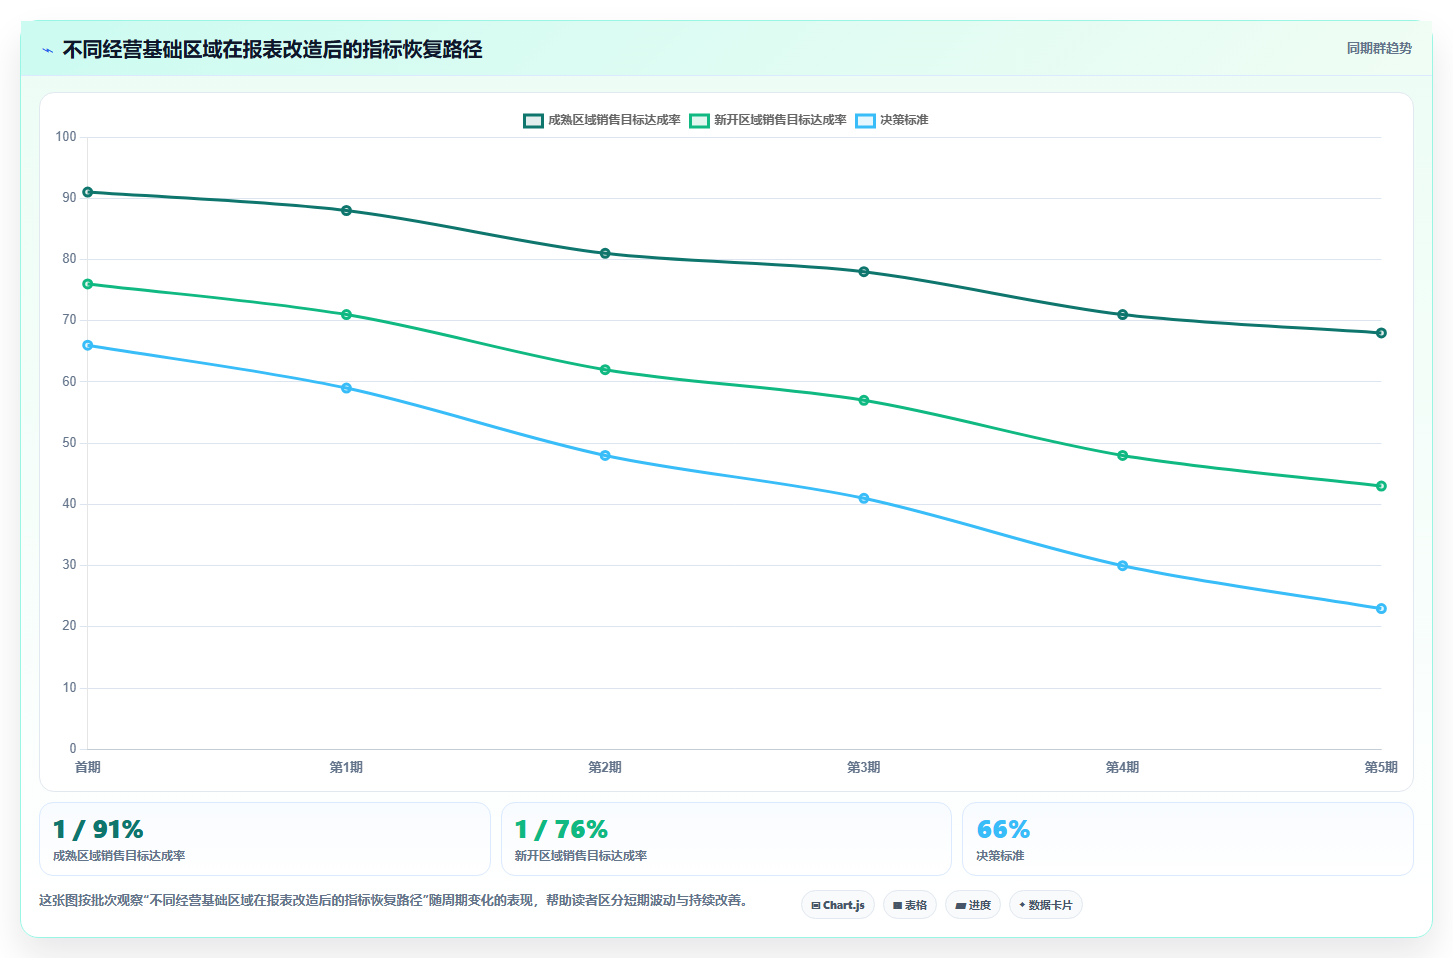This screenshot has width=1453, height=958.
Task: Pick the 新开区域 data point at 第5期
Action: click(x=1381, y=486)
